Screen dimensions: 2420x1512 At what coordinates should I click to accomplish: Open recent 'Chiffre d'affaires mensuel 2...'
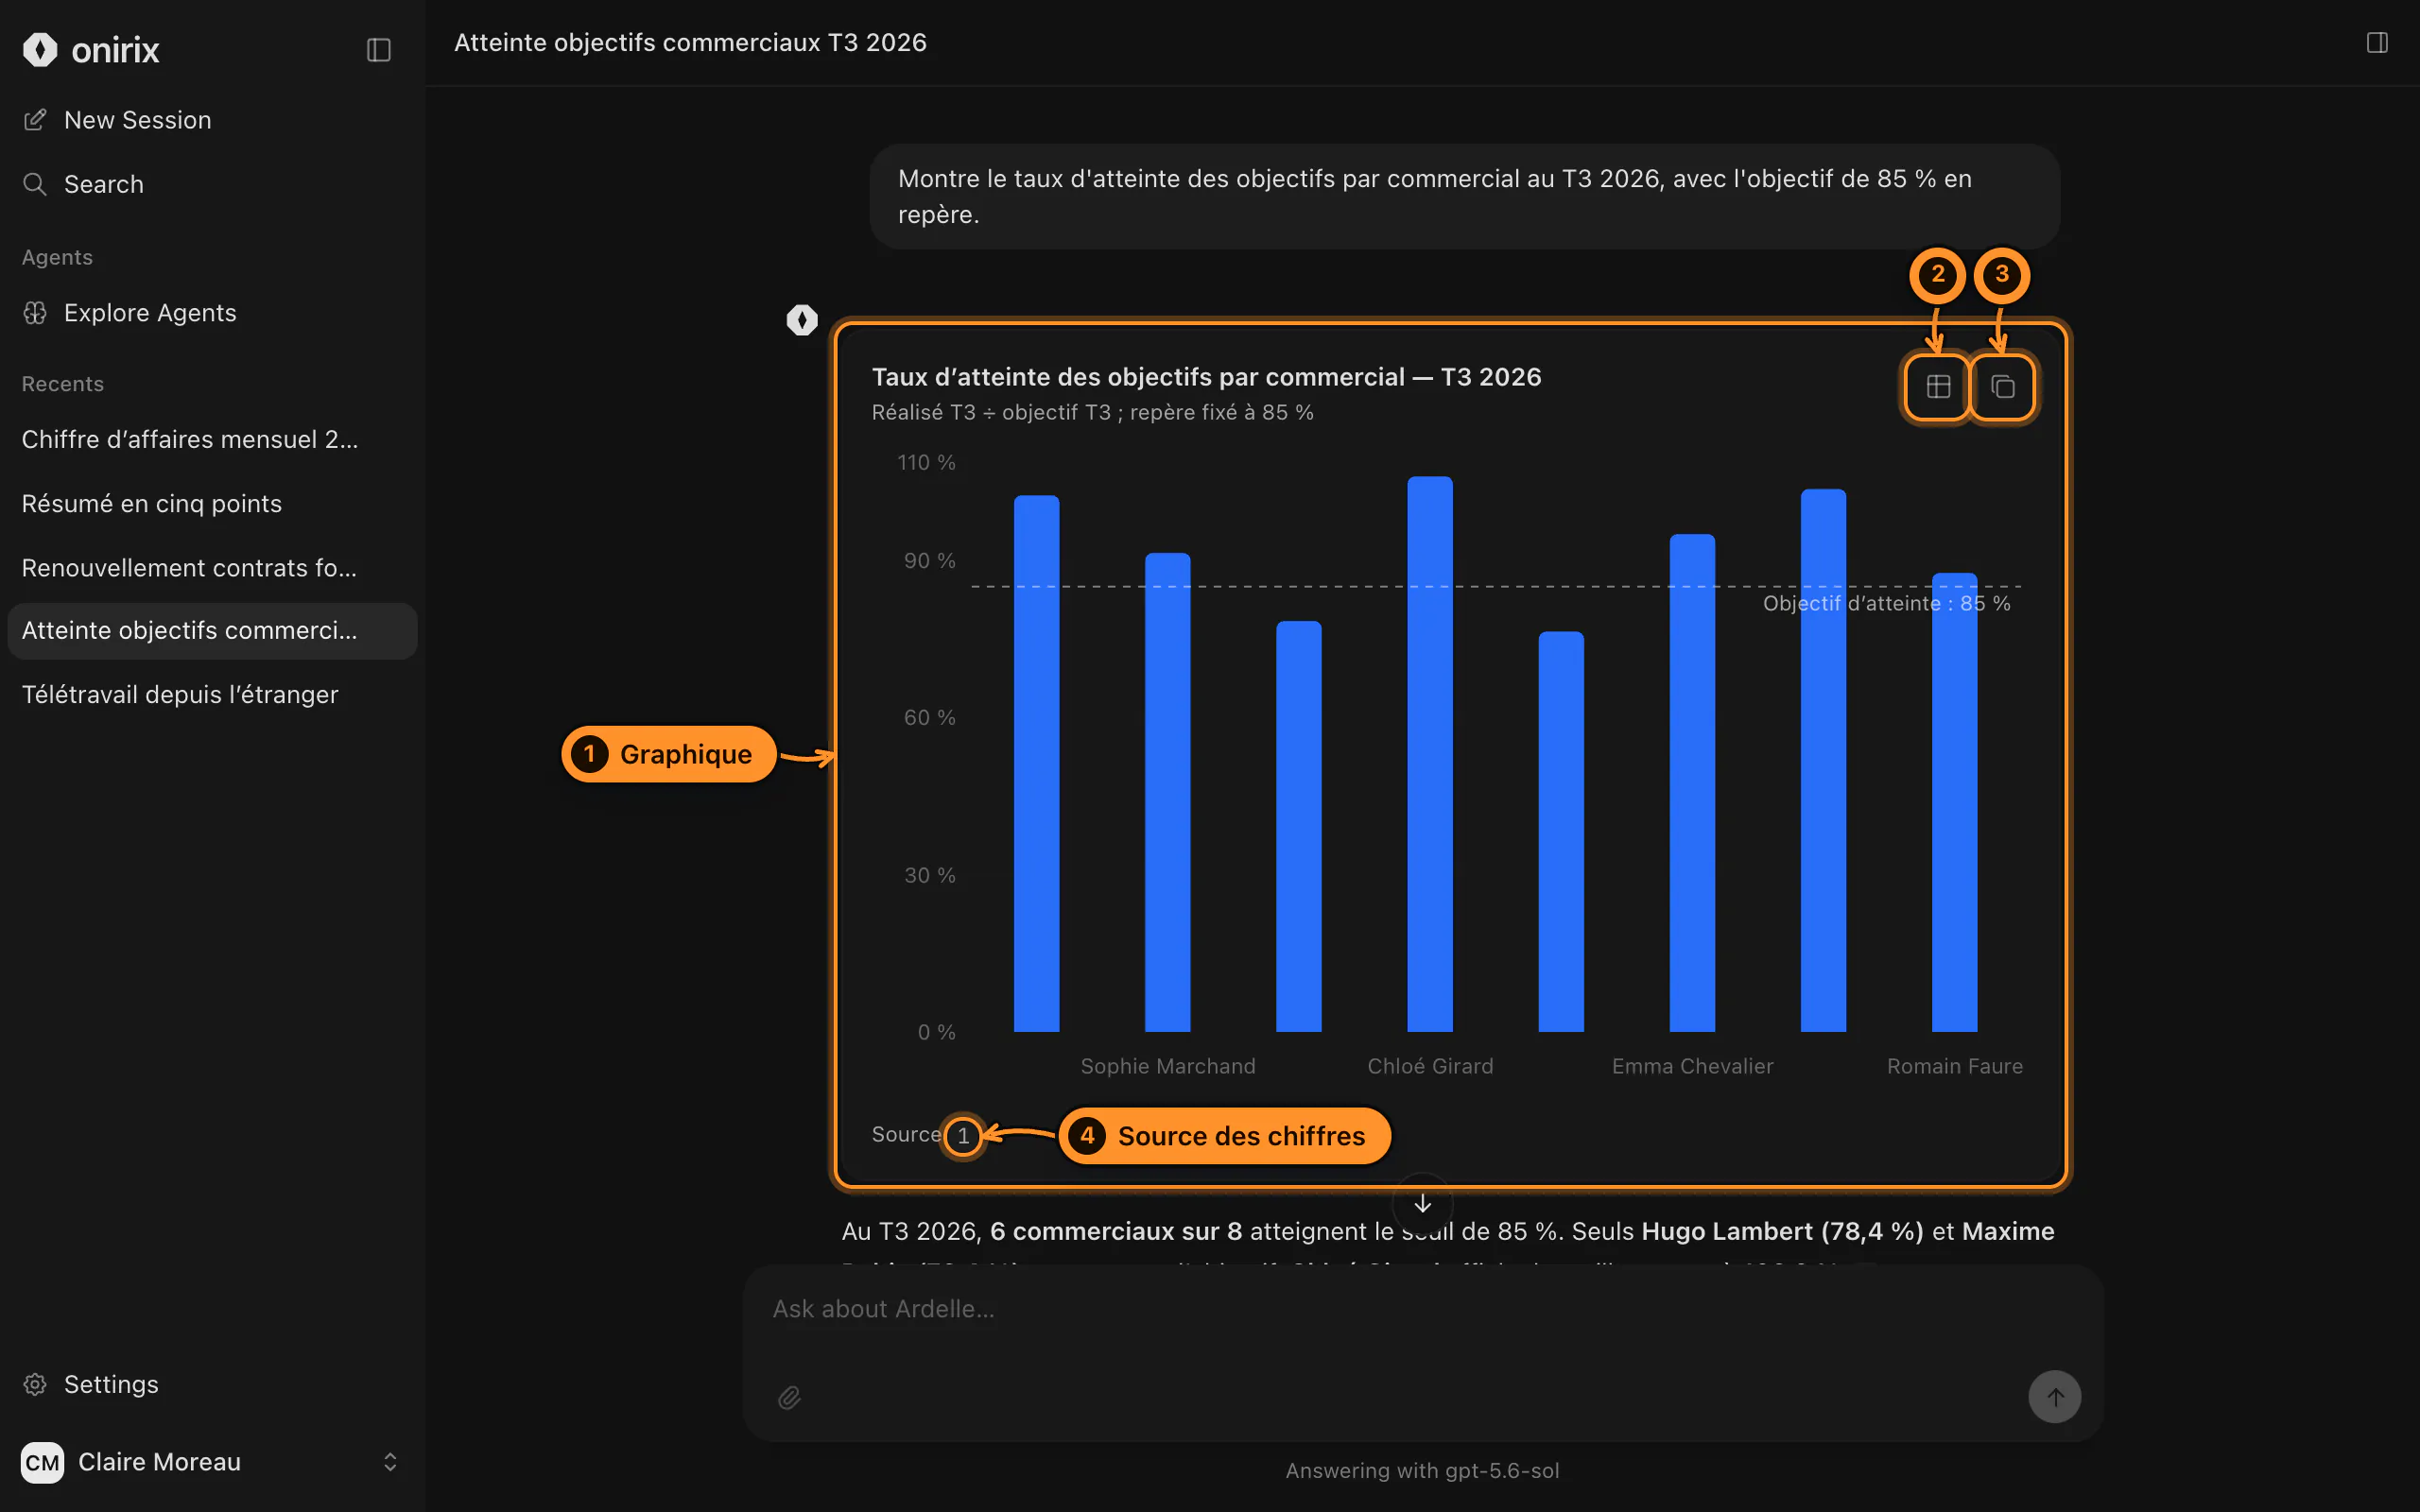[x=212, y=439]
